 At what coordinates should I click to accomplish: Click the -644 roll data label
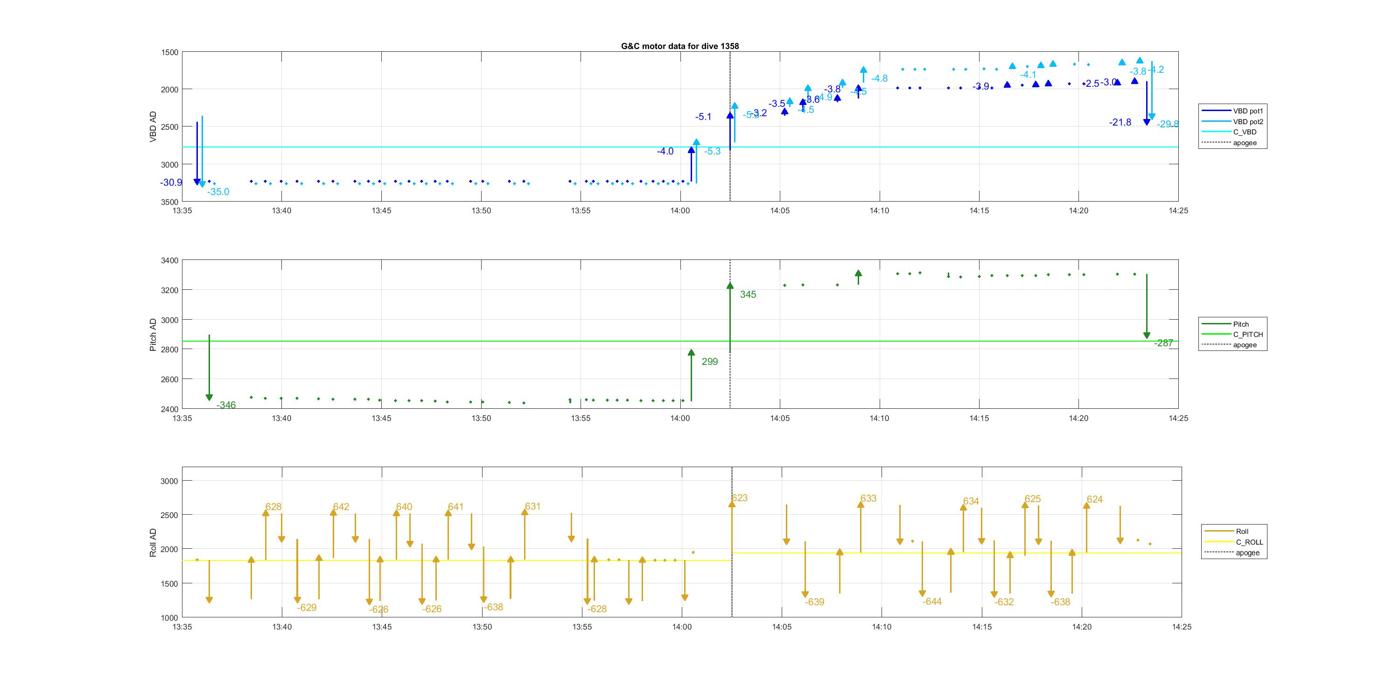pos(932,602)
